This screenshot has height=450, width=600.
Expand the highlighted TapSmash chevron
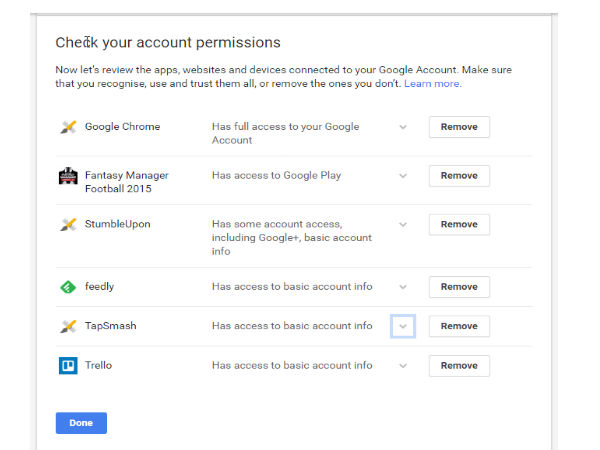402,326
